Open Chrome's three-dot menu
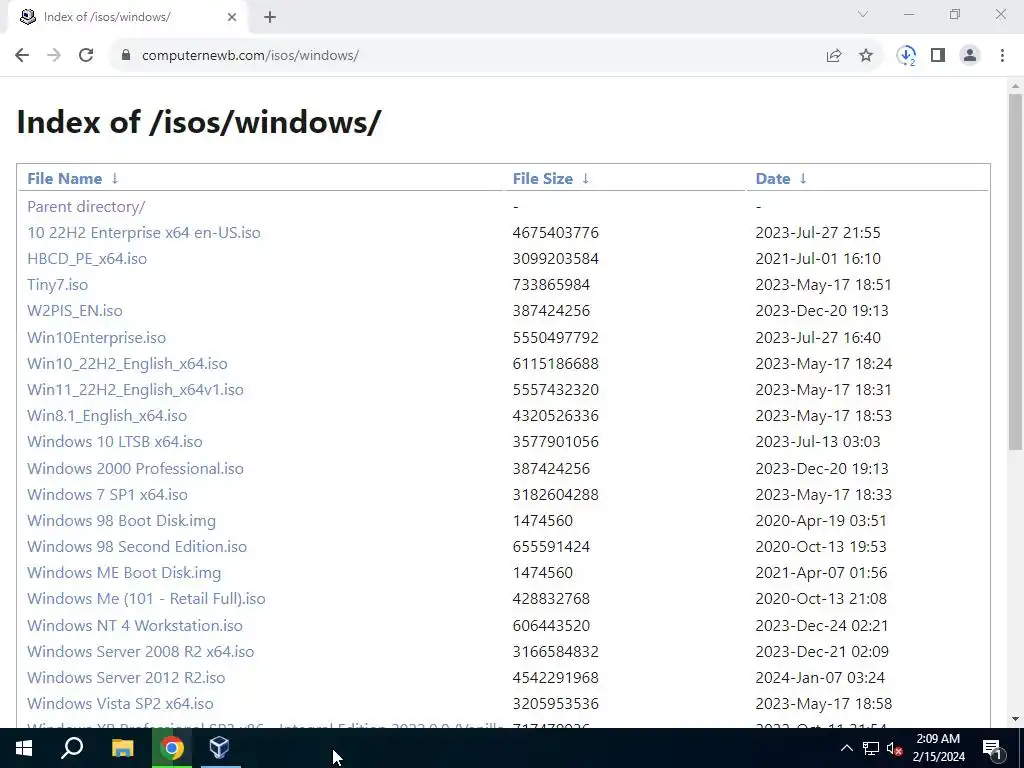 [x=1002, y=56]
